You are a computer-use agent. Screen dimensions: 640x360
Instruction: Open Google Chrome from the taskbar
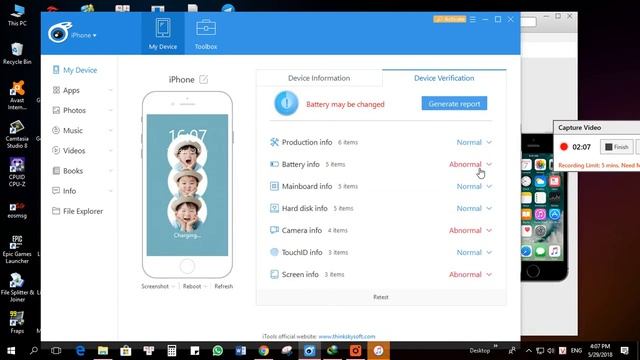coord(264,351)
